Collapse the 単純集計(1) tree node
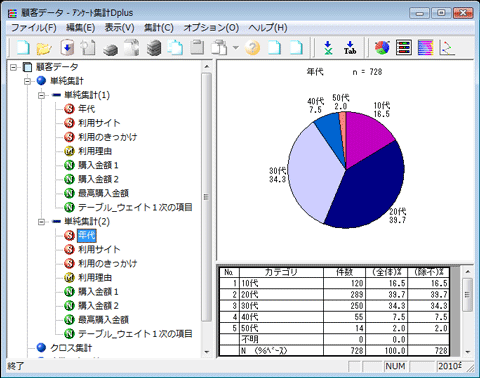Image resolution: width=480 pixels, height=378 pixels. (41, 95)
